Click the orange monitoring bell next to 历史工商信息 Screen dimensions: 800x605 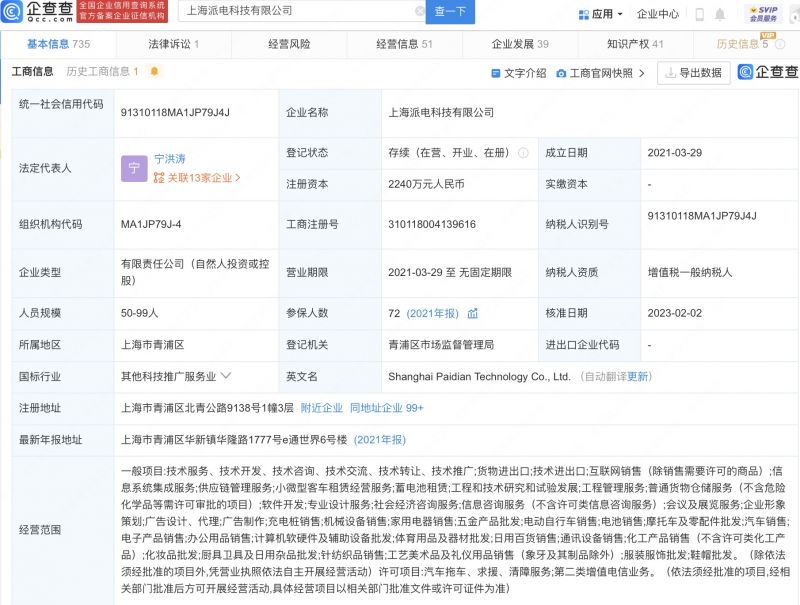[x=154, y=71]
